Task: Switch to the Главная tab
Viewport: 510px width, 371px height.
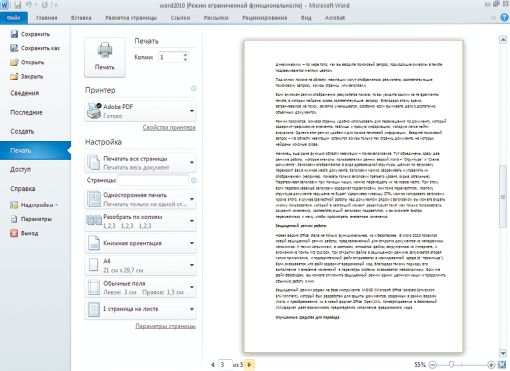Action: pyautogui.click(x=47, y=18)
